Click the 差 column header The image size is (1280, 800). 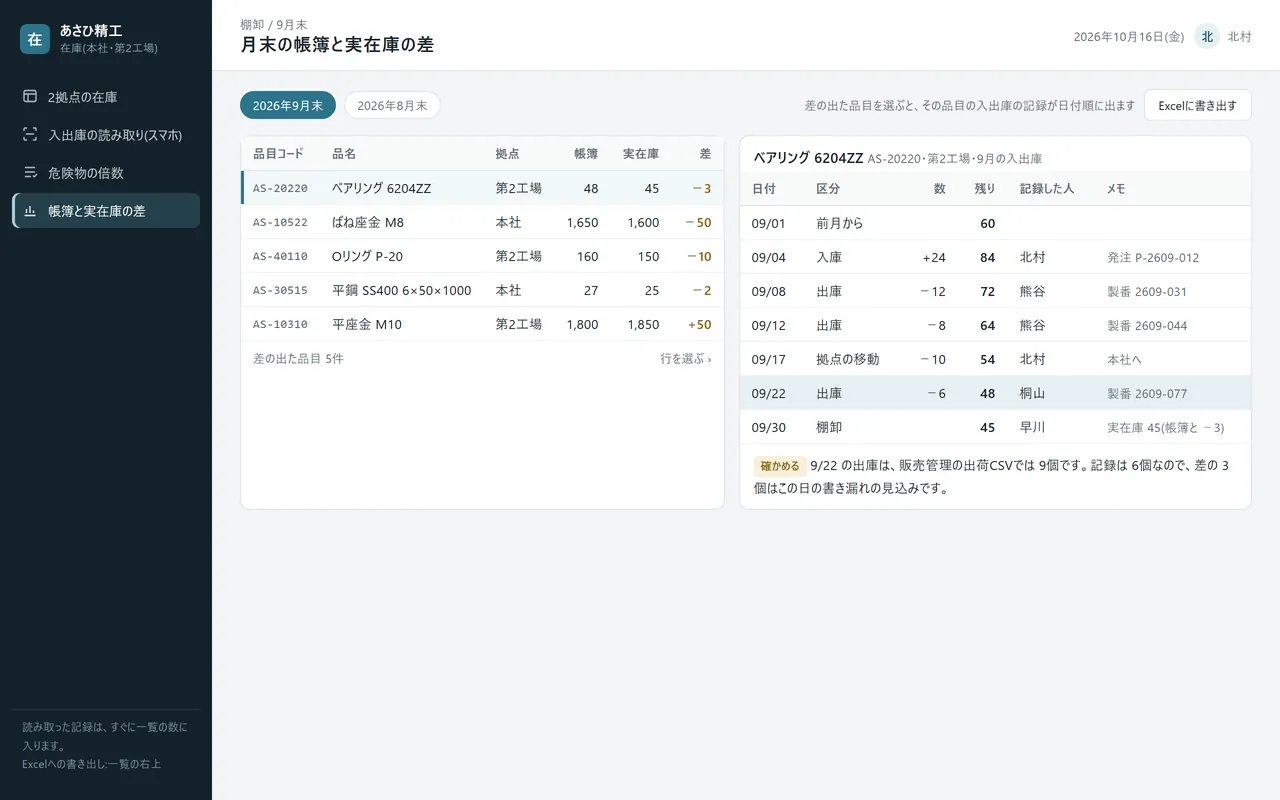pyautogui.click(x=705, y=154)
